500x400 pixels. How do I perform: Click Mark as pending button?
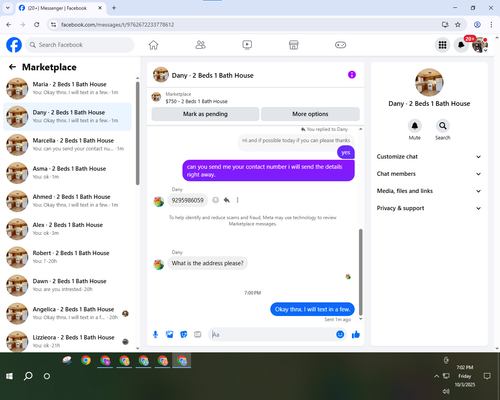point(205,114)
